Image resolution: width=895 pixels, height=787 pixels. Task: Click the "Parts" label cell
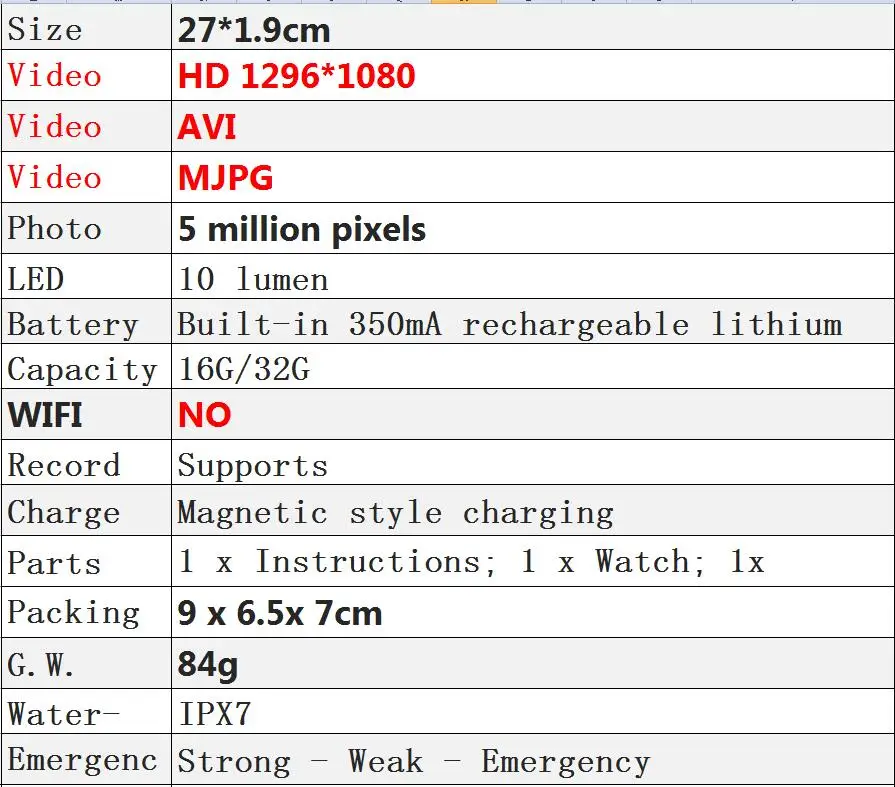coord(86,561)
